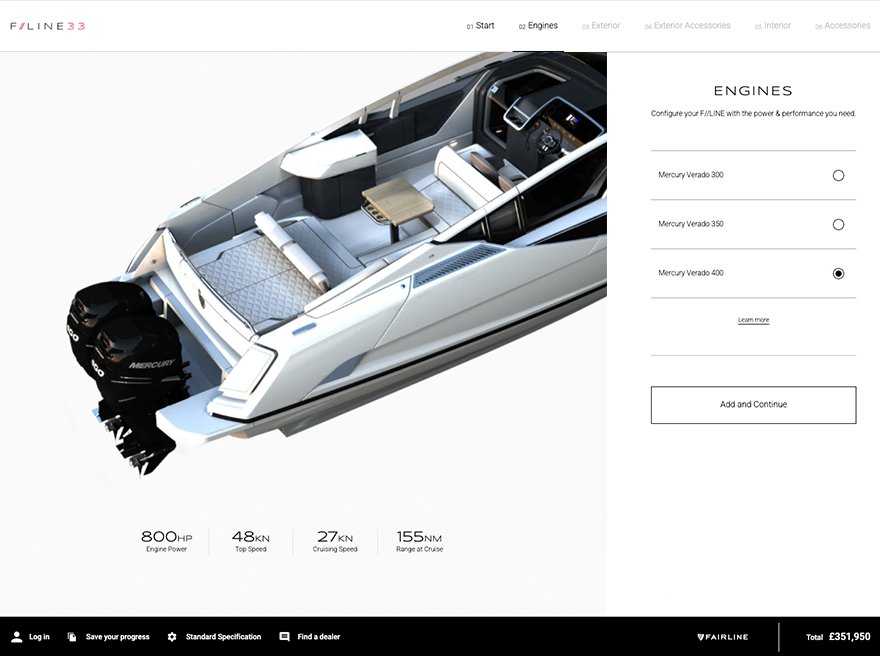
Task: Go to the 01 Start step
Action: click(x=480, y=26)
